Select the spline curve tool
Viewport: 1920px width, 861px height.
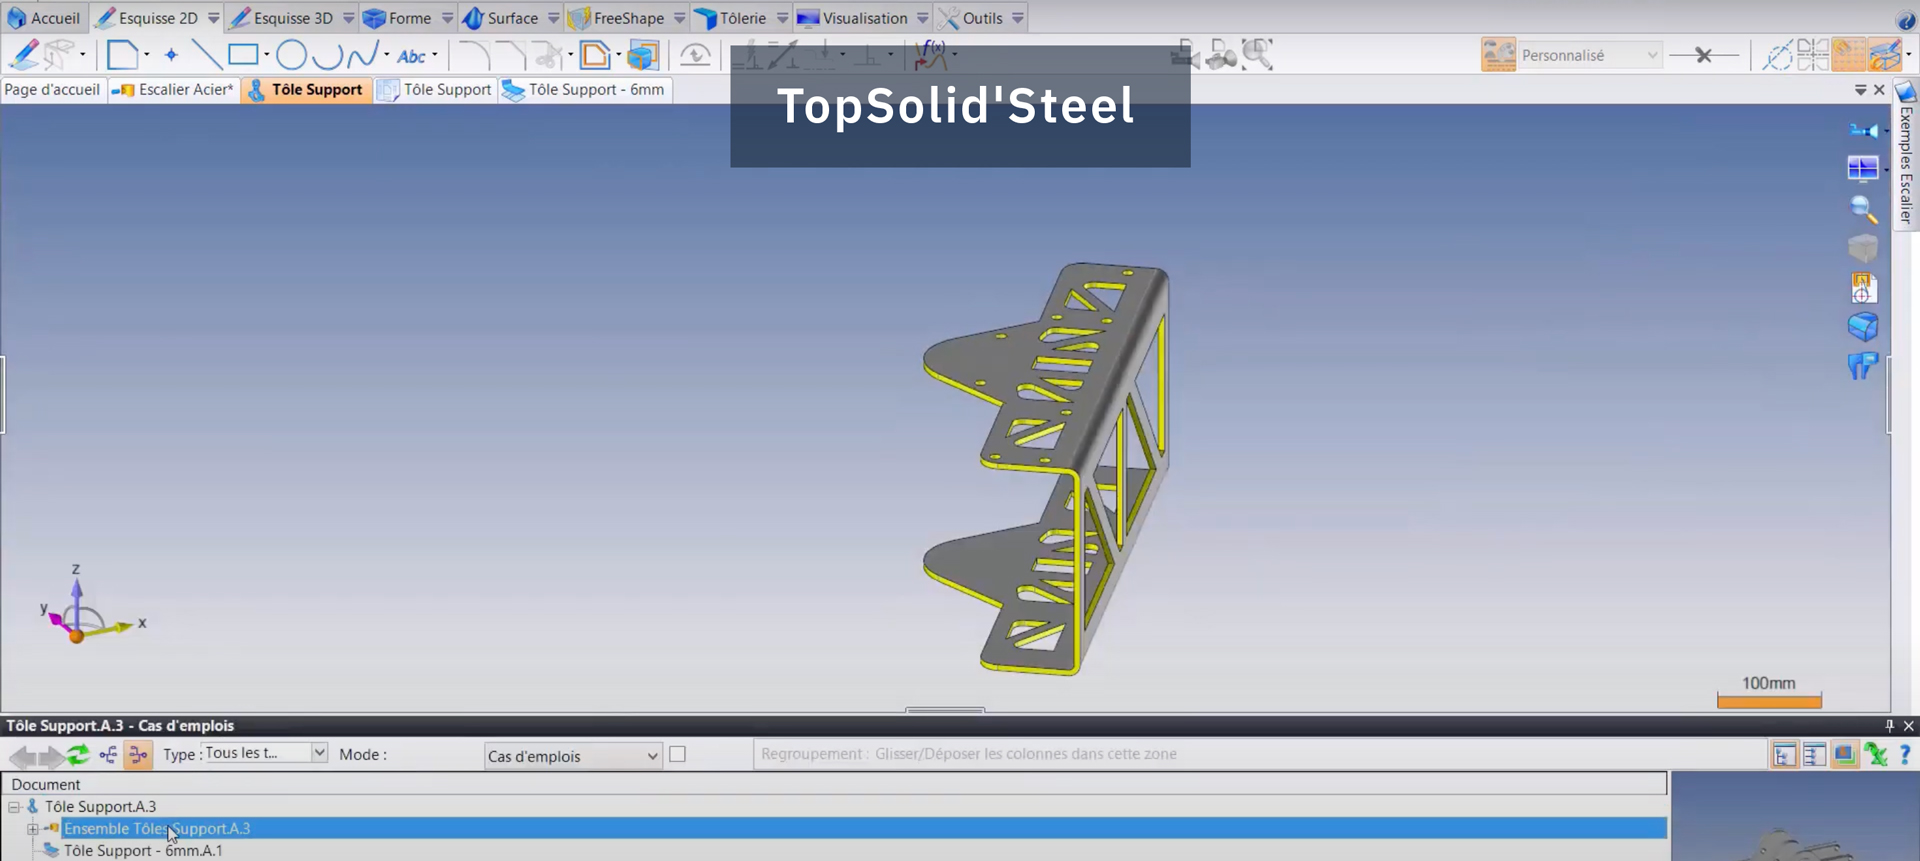coord(362,55)
